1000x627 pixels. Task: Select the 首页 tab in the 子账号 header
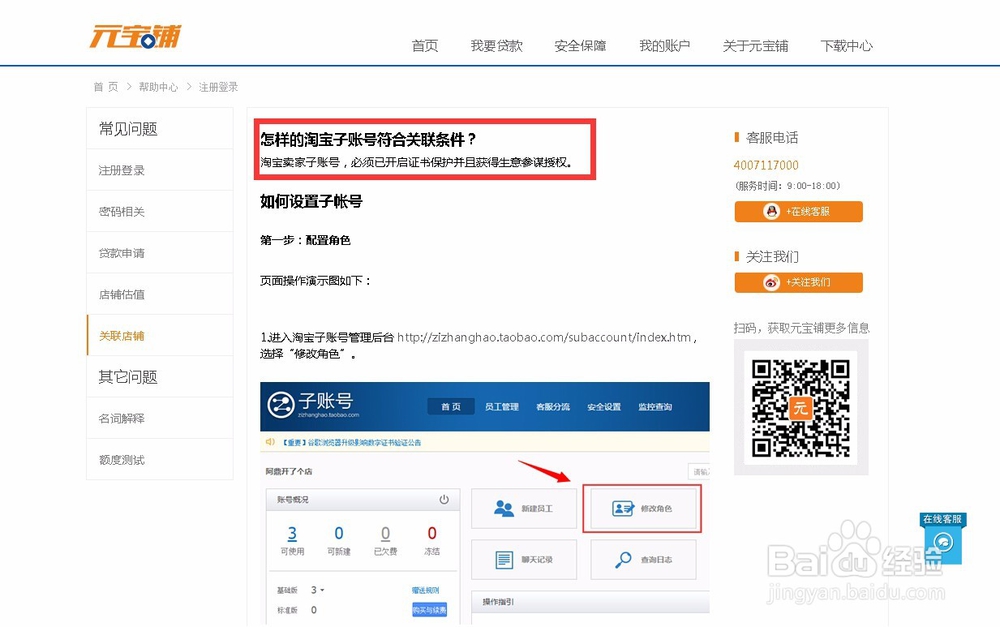pyautogui.click(x=451, y=407)
